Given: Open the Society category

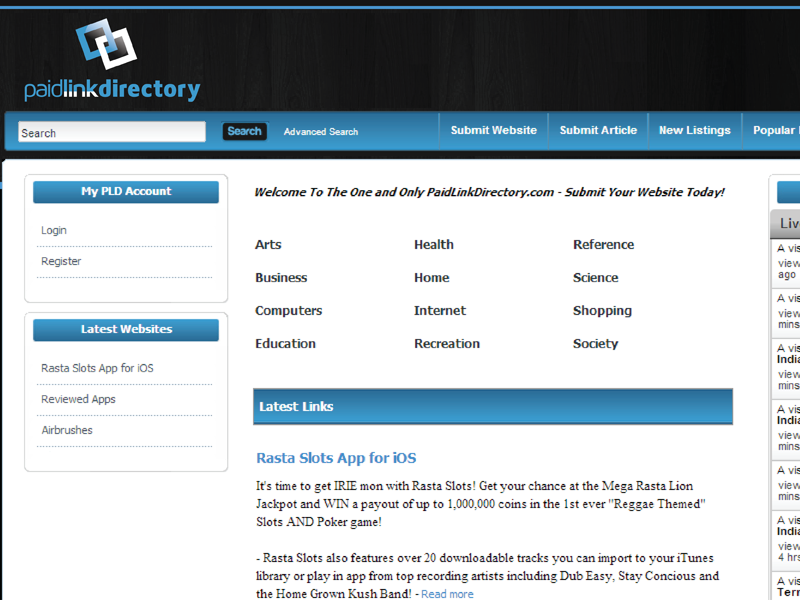Looking at the screenshot, I should (595, 343).
